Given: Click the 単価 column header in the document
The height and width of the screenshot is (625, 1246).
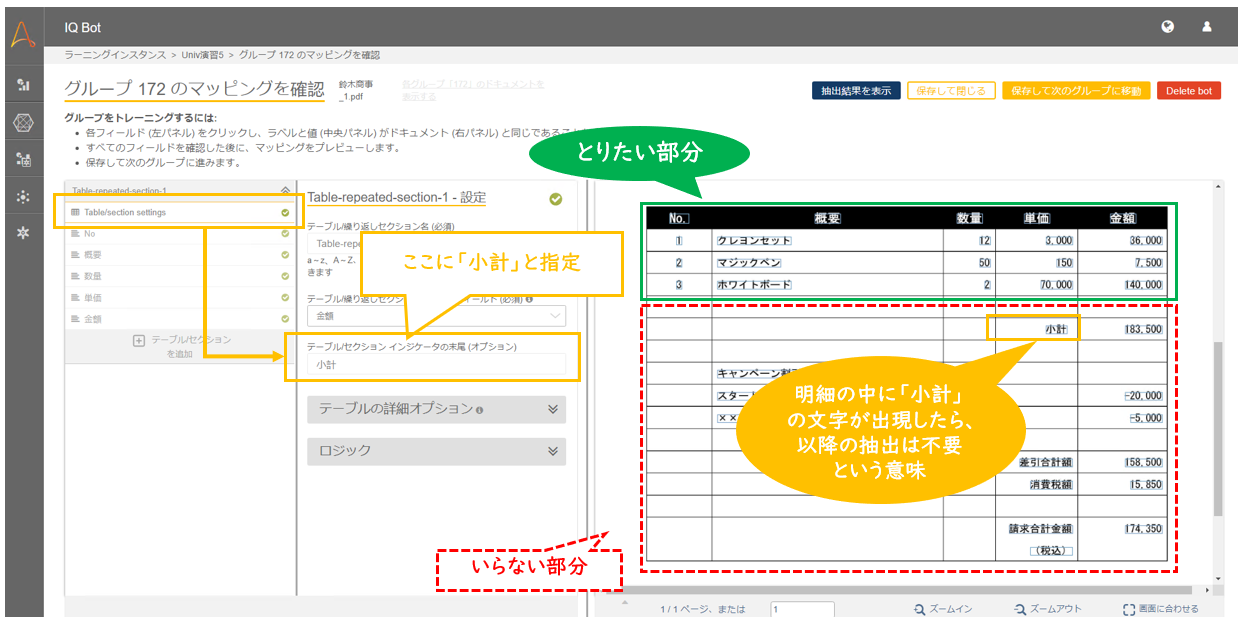Looking at the screenshot, I should (x=1036, y=219).
